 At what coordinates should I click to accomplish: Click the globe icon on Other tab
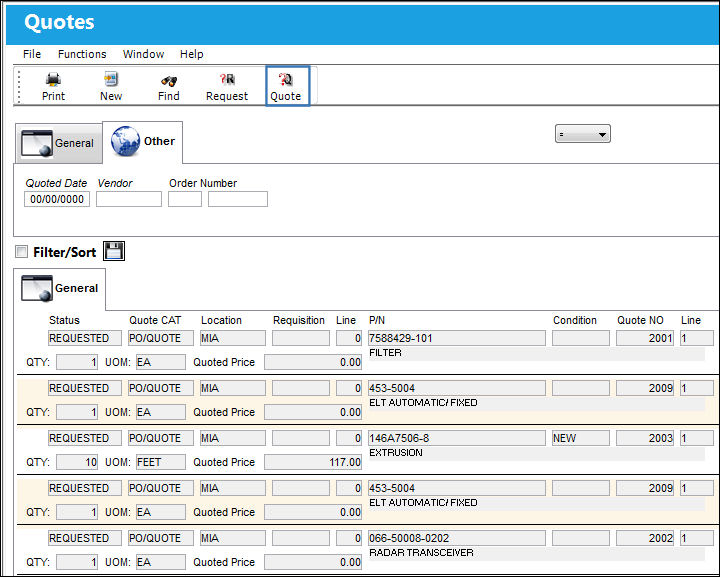(125, 141)
